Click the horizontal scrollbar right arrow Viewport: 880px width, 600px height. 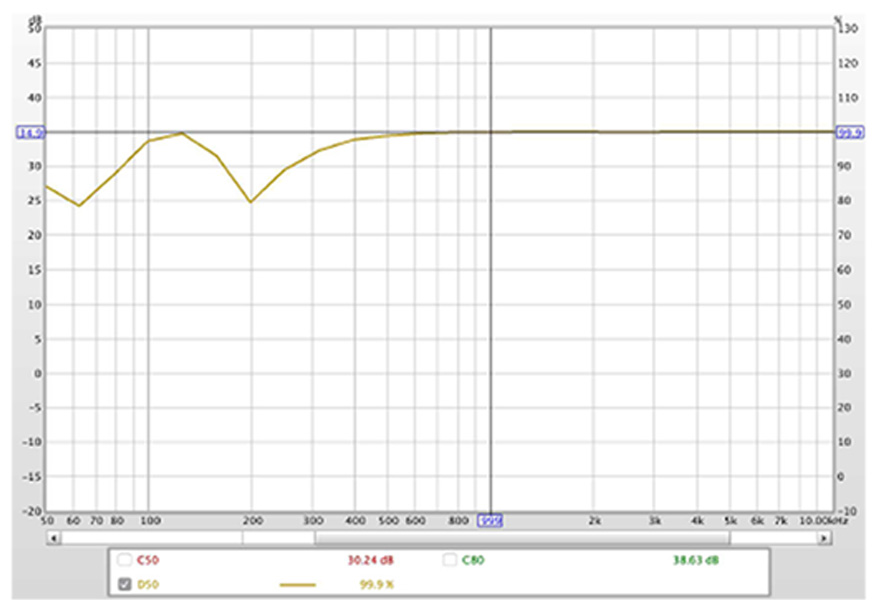click(823, 538)
